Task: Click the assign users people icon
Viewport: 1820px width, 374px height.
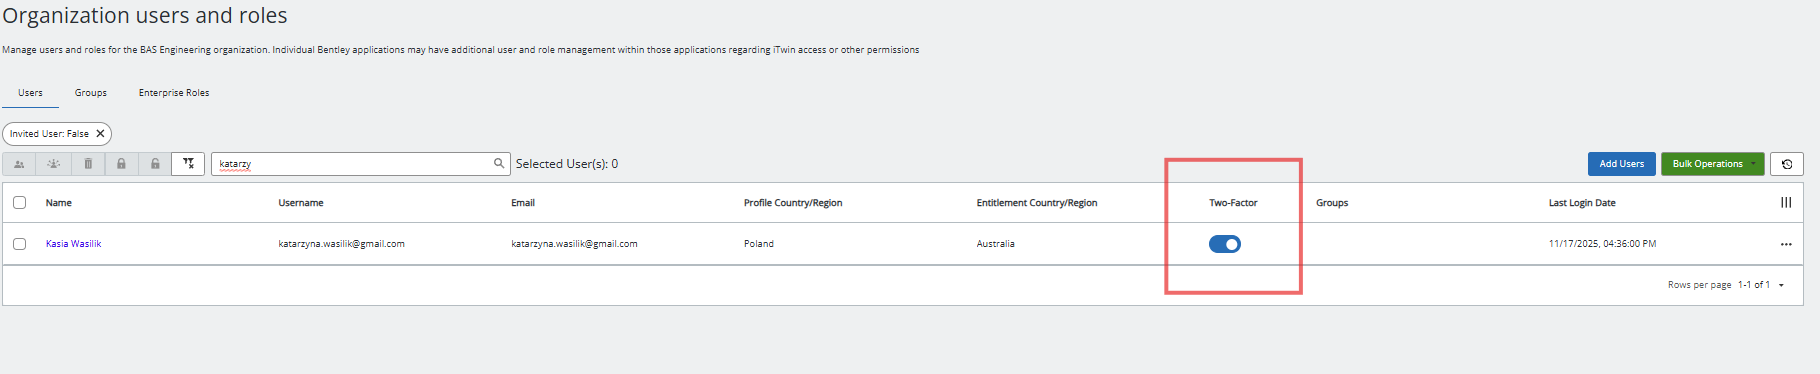Action: (x=19, y=164)
